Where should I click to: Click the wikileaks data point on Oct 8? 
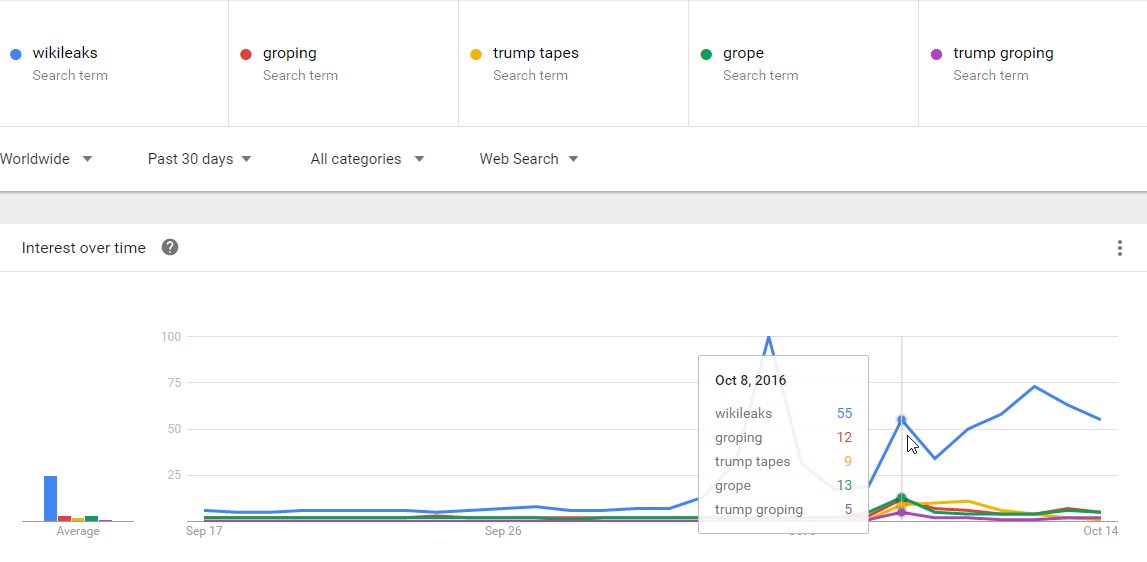tap(901, 420)
